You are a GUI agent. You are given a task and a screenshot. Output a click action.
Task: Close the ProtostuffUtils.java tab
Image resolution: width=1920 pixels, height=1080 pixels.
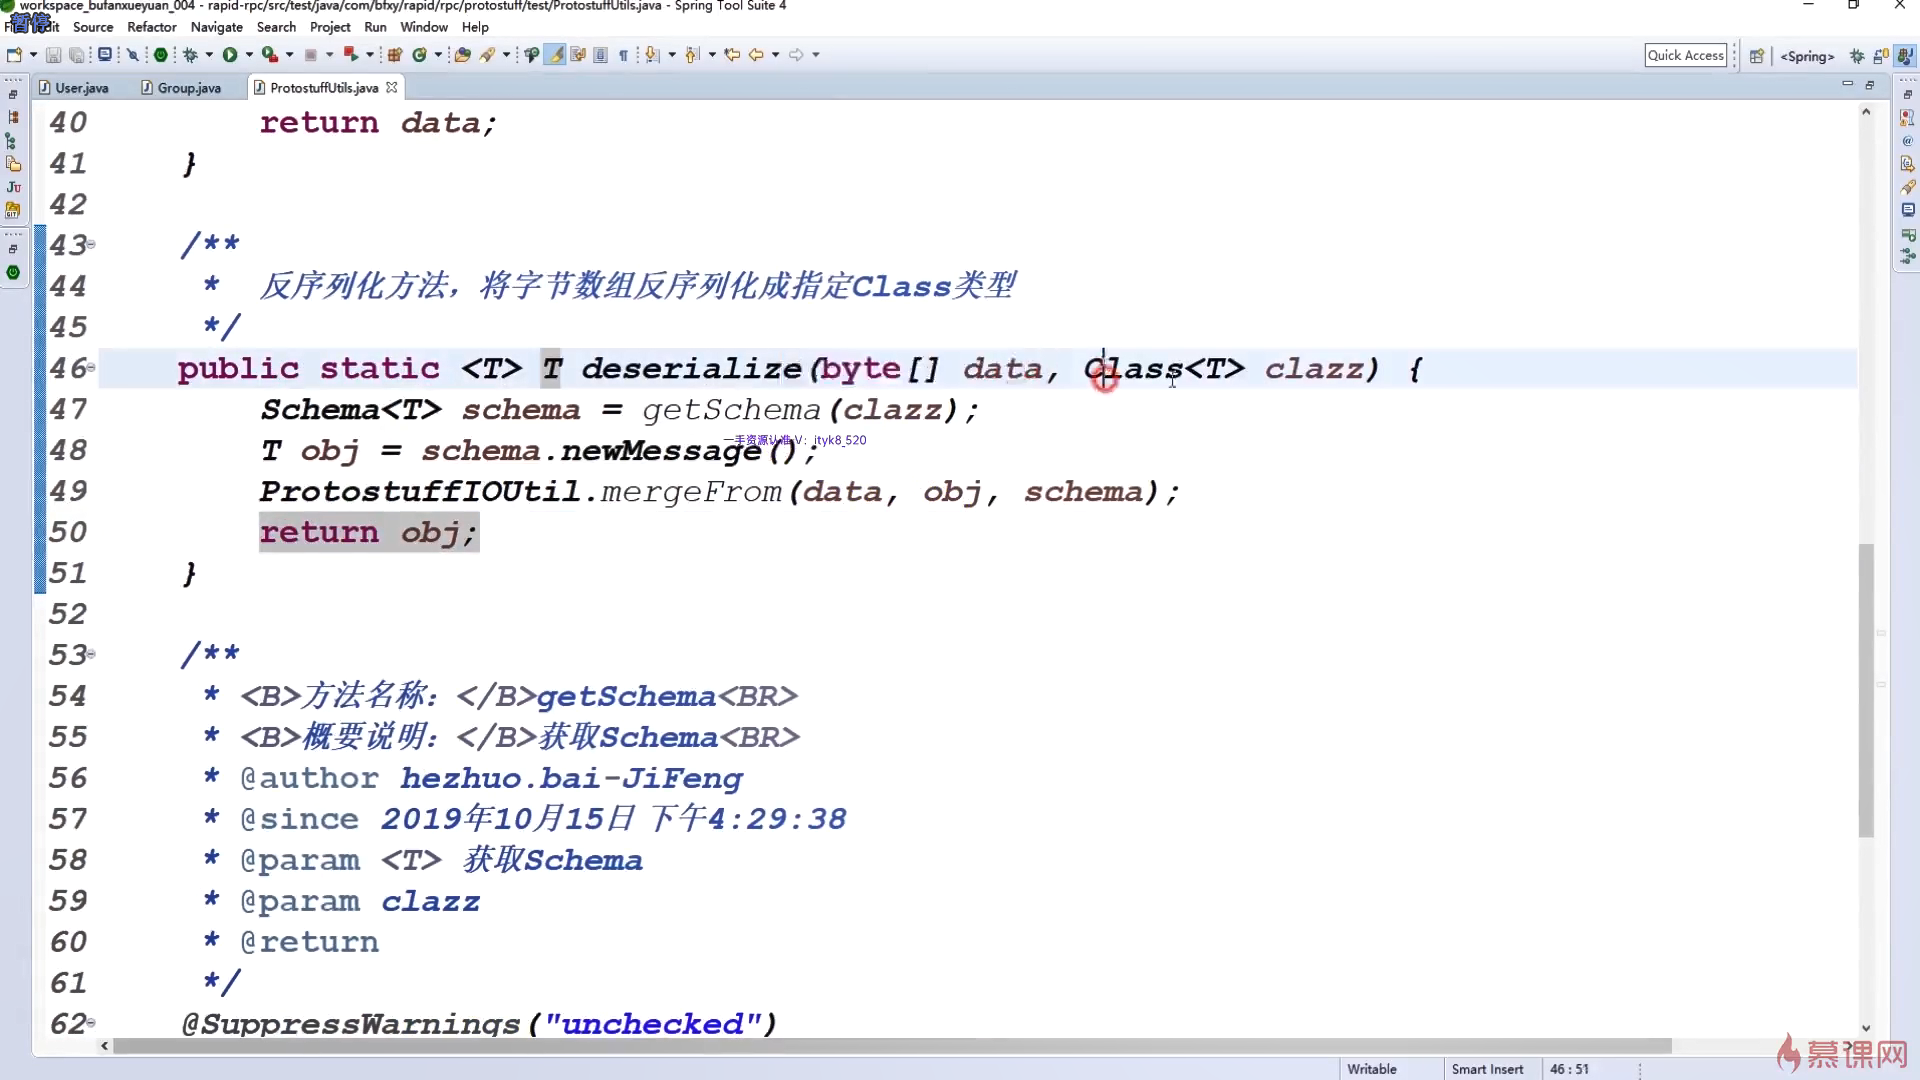(x=392, y=88)
